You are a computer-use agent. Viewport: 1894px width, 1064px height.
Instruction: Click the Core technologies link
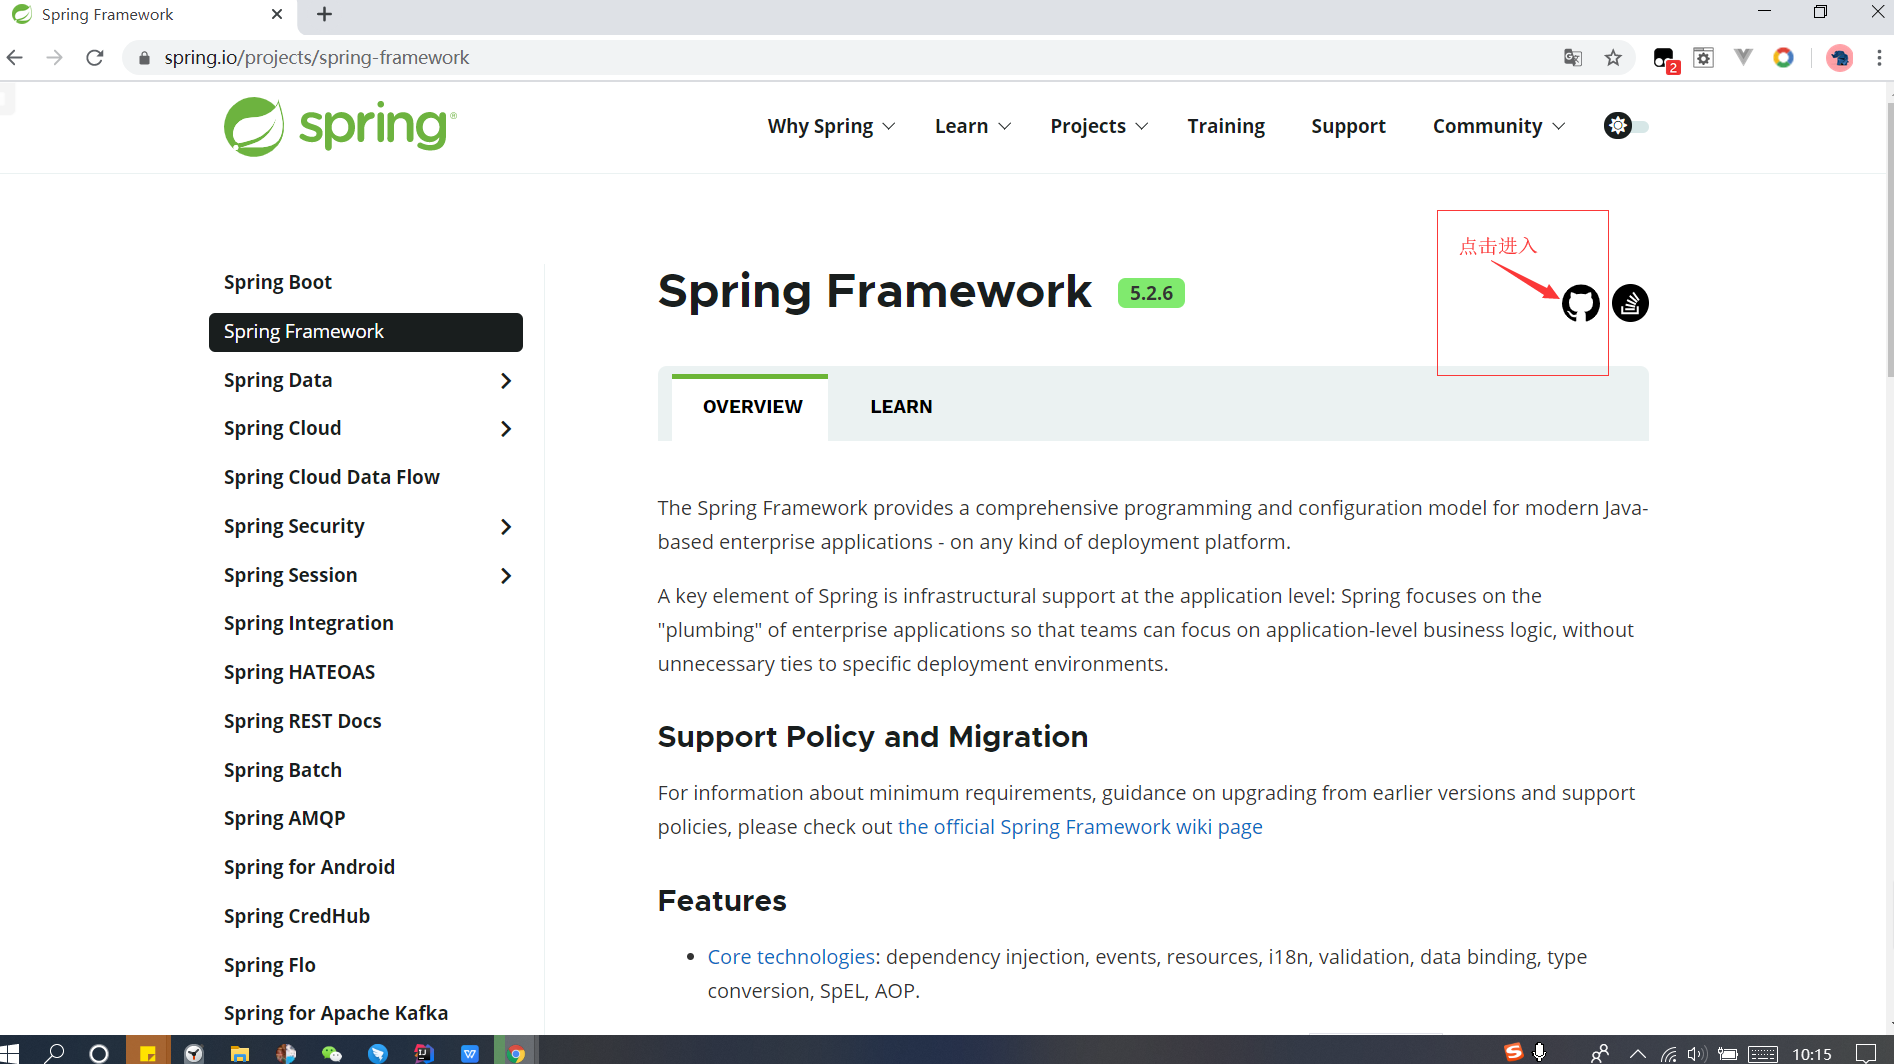point(791,956)
